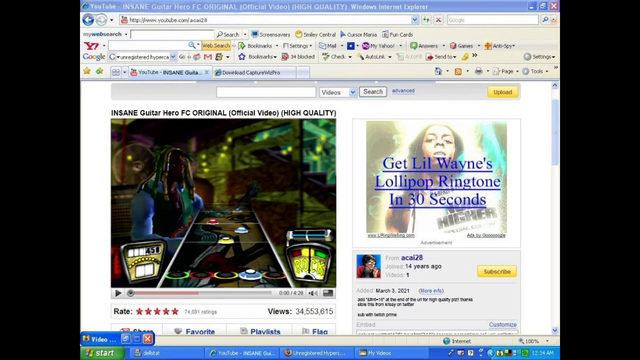640x360 pixels.
Task: Click the YouTube search input field
Action: (x=266, y=92)
